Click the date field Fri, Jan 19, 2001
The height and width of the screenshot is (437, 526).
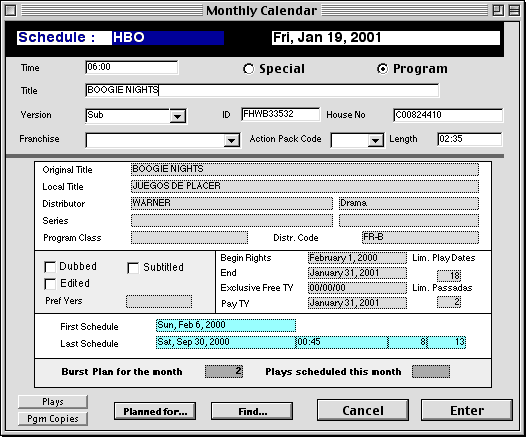[x=386, y=38]
